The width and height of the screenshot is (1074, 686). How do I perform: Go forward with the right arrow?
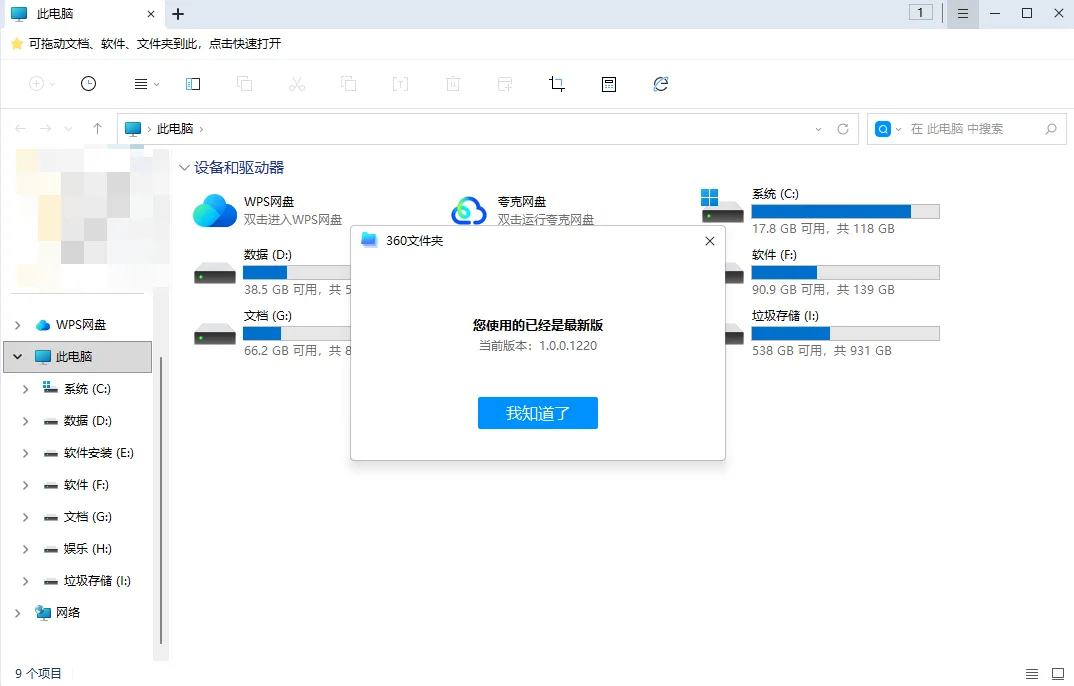(x=45, y=129)
